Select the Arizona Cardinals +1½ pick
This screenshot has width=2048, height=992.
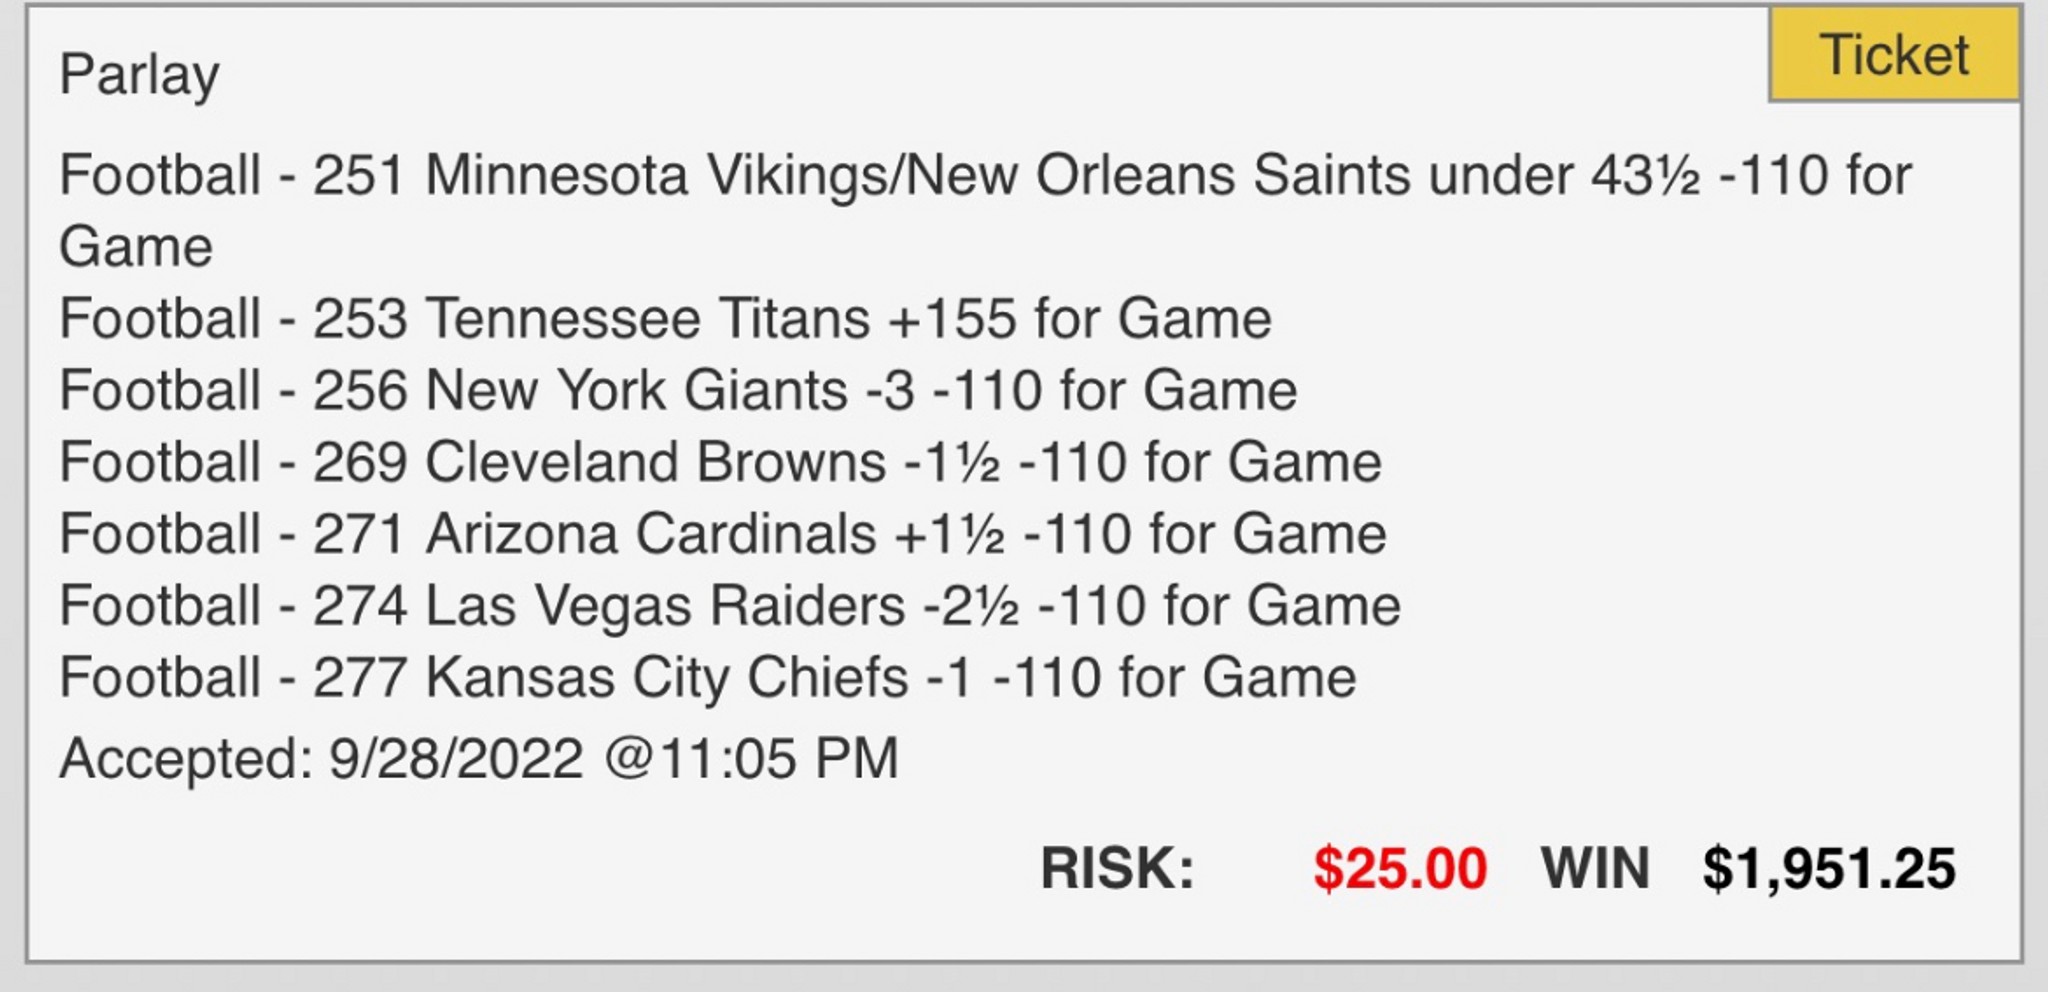tap(723, 535)
